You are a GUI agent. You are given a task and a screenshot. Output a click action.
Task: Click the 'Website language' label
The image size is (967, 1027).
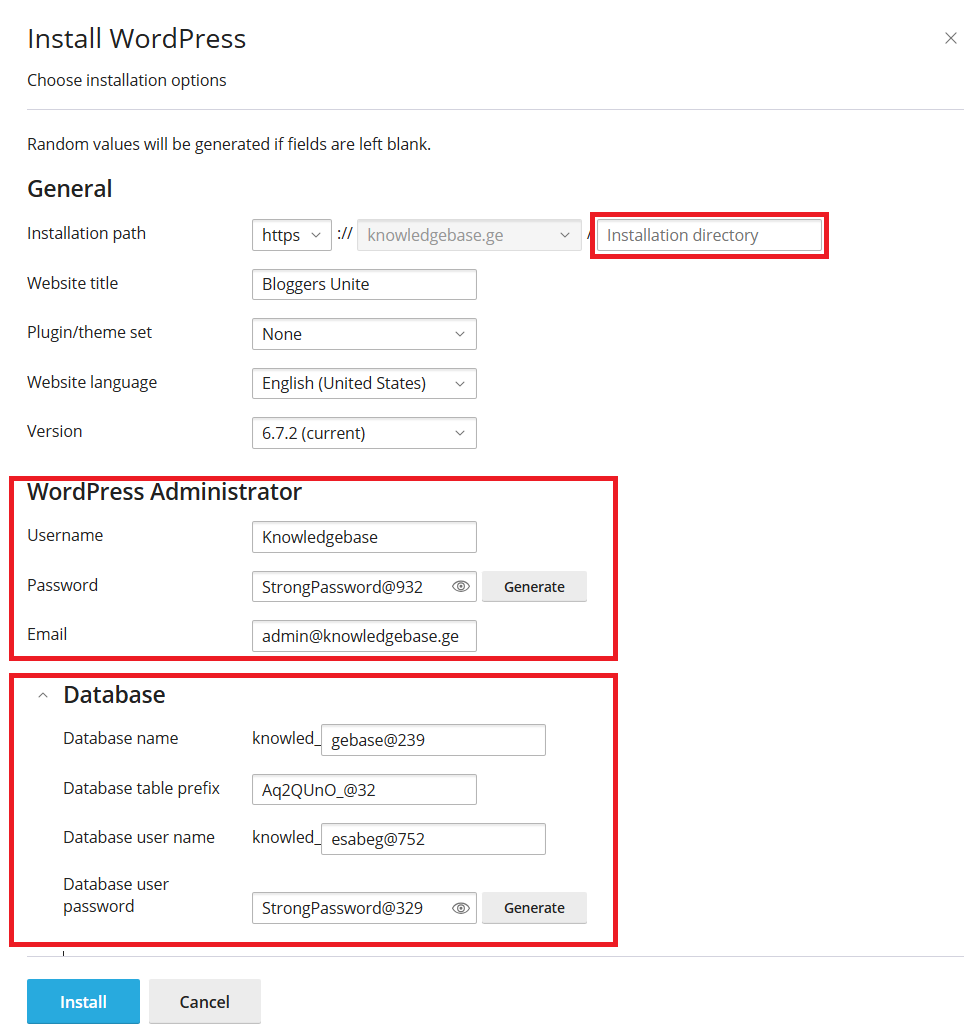(x=92, y=383)
